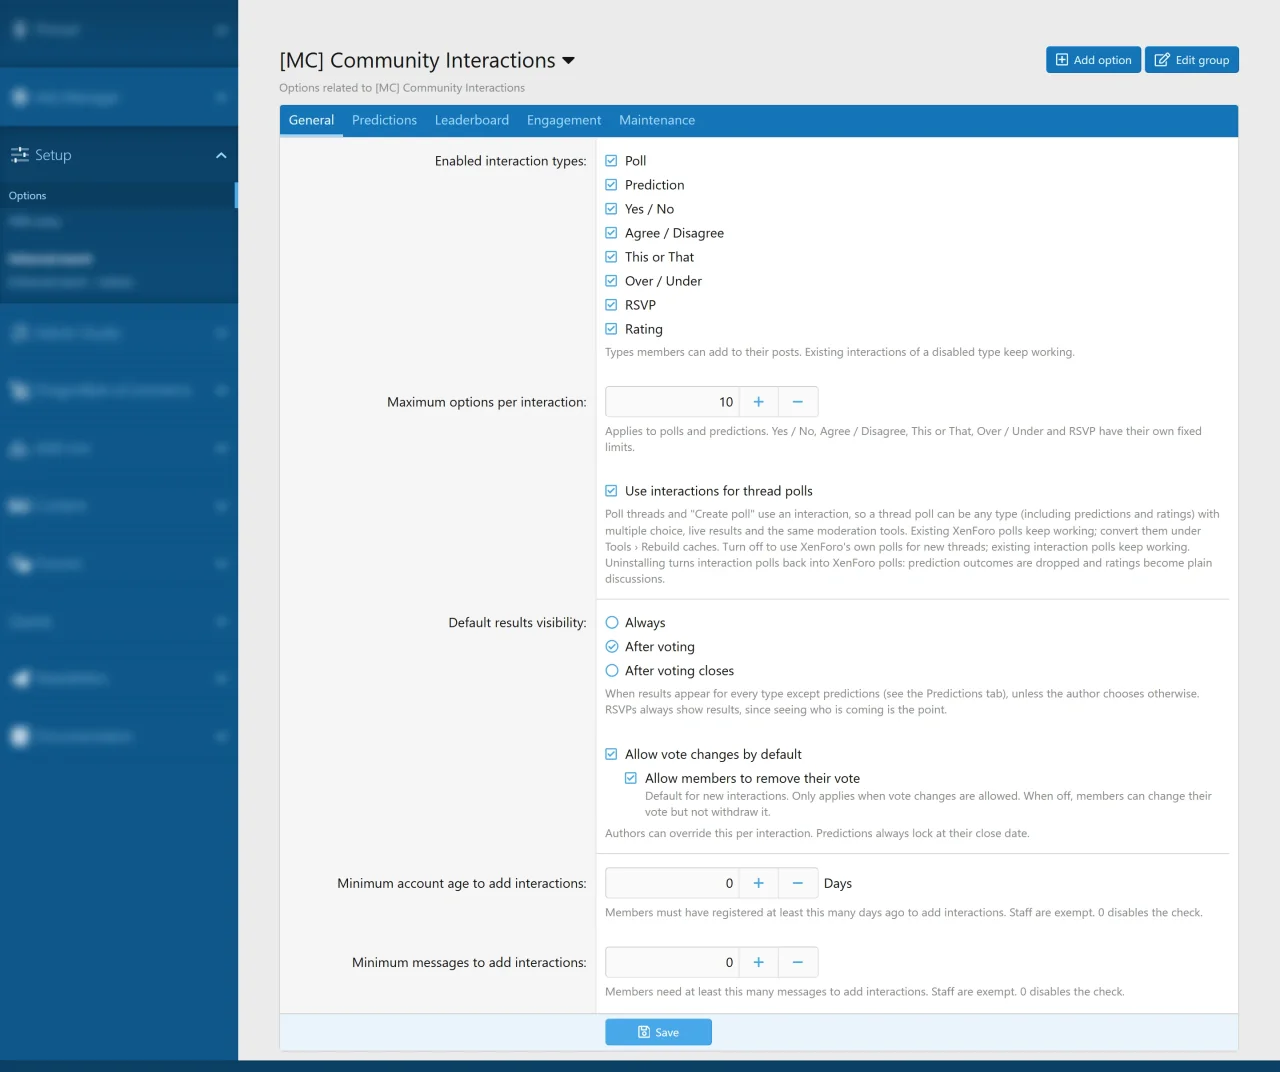
Task: Decrease minimum account age days
Action: pyautogui.click(x=798, y=883)
